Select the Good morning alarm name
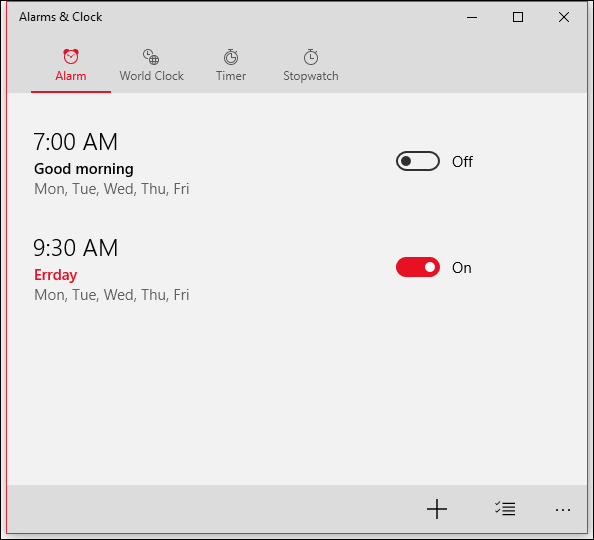The height and width of the screenshot is (540, 594). (x=84, y=169)
